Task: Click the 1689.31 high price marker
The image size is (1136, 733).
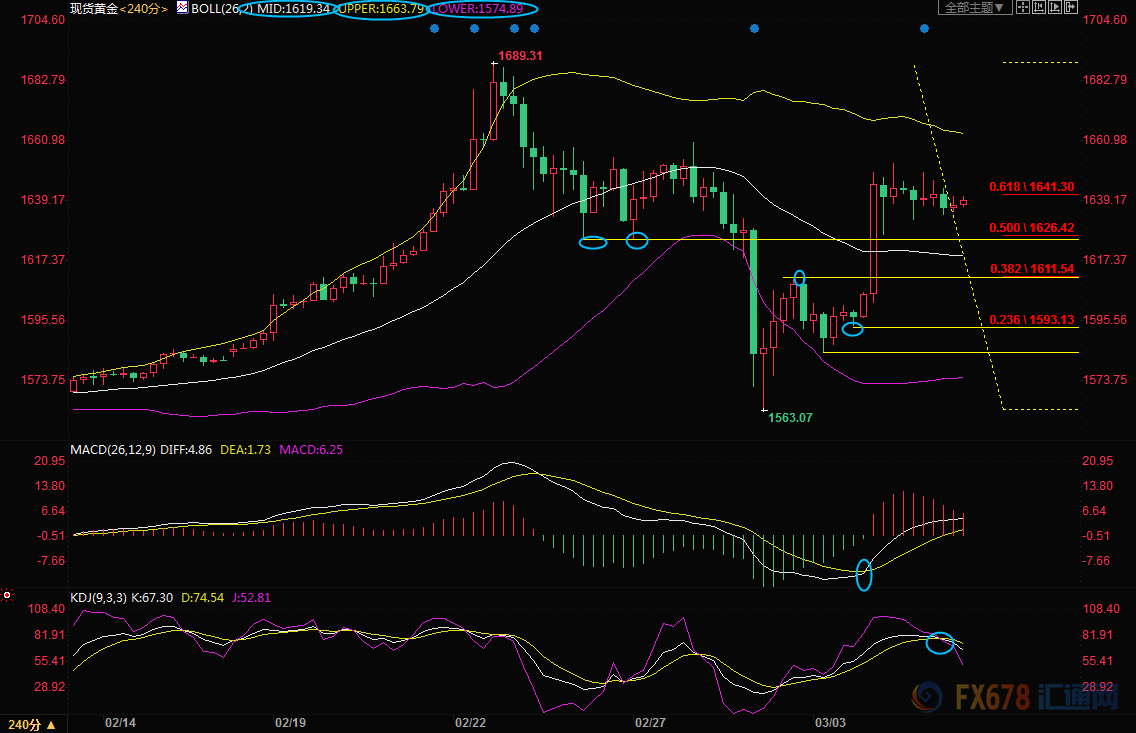Action: (520, 56)
